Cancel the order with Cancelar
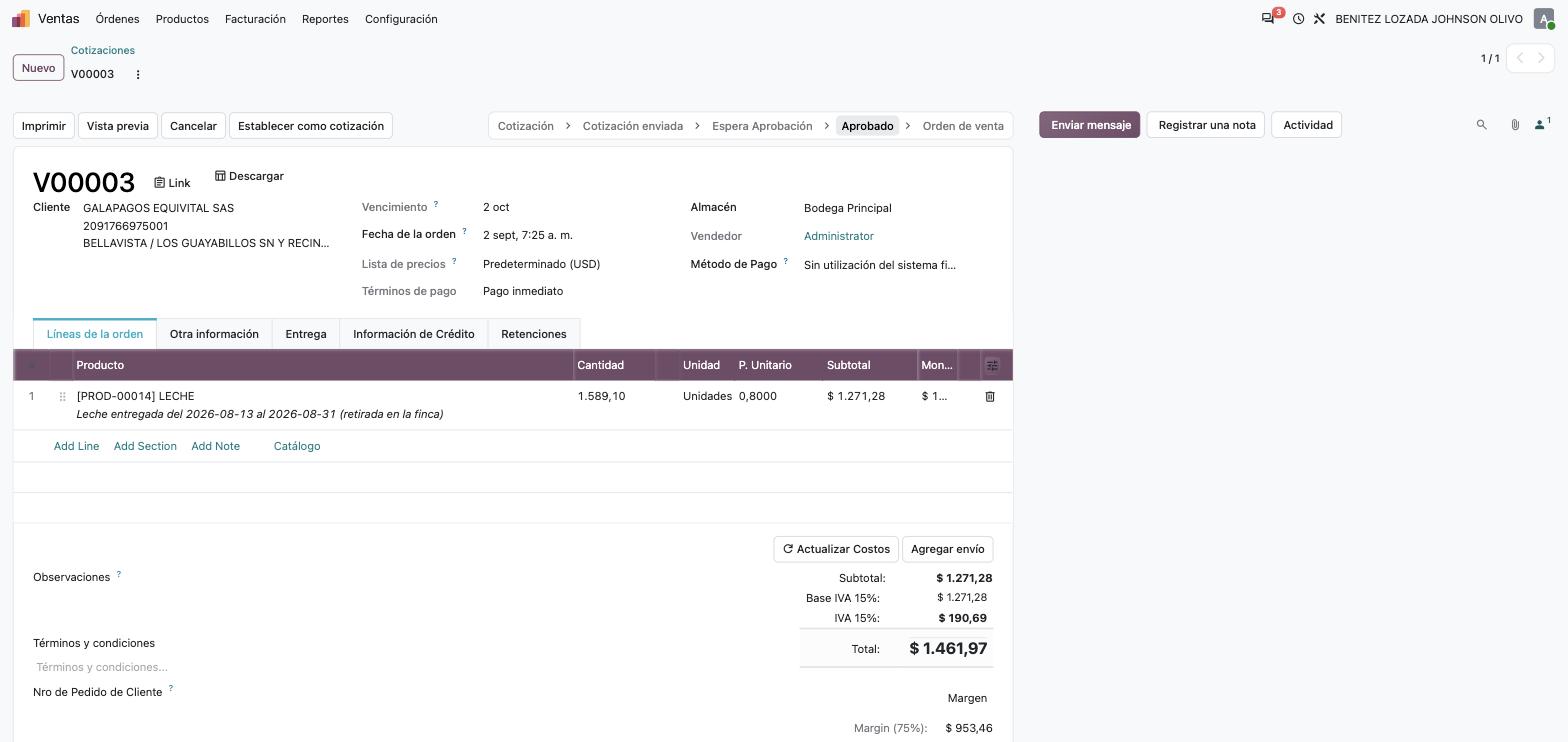1568x742 pixels. pos(193,126)
